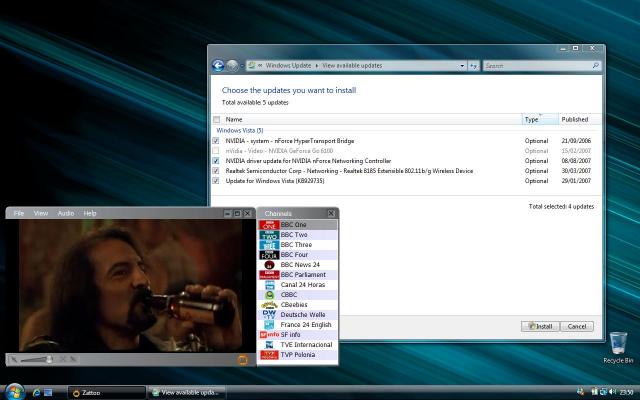Sort updates by the Type column
The image size is (640, 400).
(x=540, y=119)
